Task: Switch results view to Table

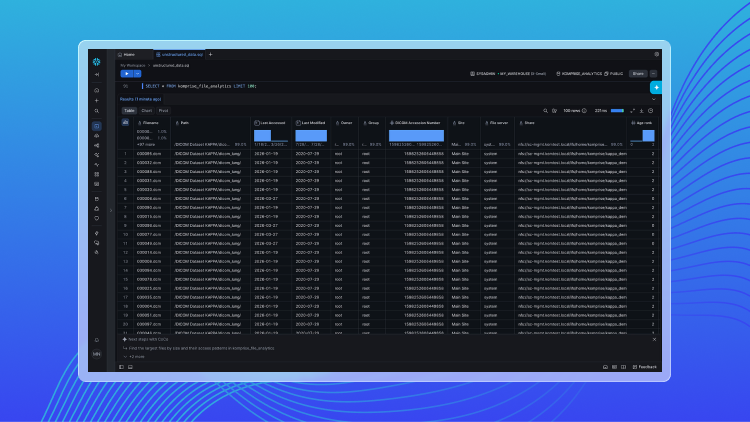Action: coord(129,111)
